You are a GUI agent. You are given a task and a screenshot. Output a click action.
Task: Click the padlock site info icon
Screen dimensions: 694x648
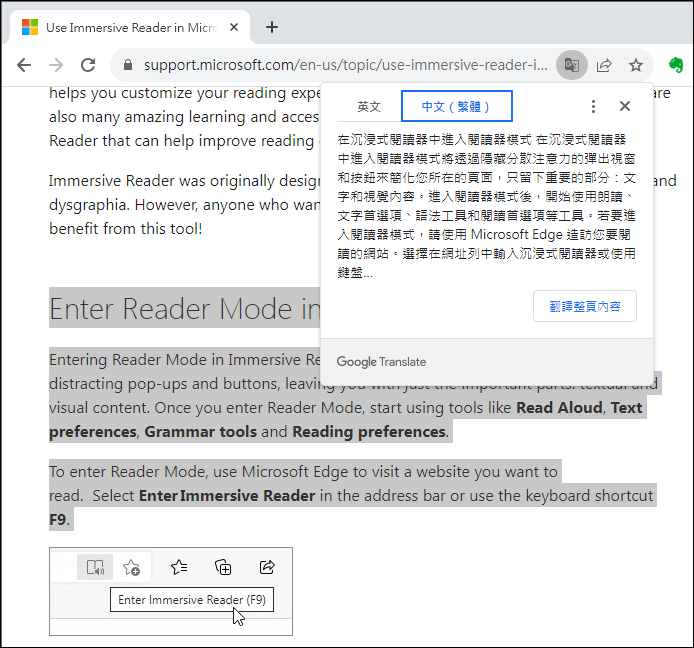pos(128,65)
